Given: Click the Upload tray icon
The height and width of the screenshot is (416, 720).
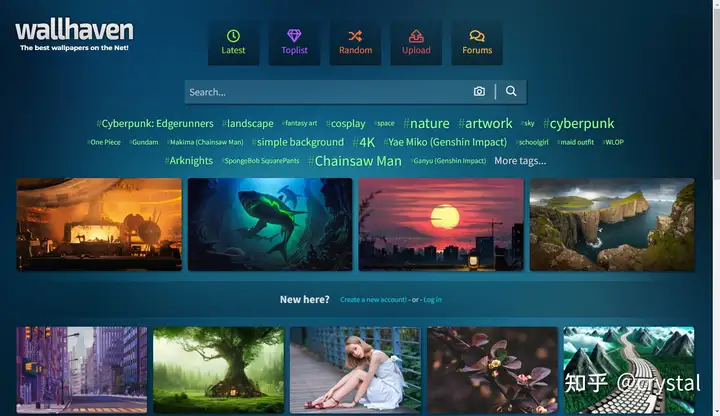Looking at the screenshot, I should (x=416, y=36).
